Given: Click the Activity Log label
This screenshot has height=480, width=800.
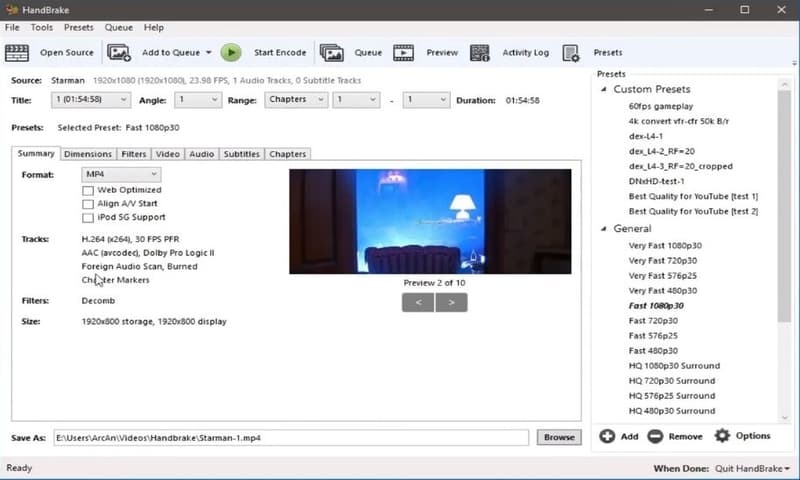Looking at the screenshot, I should click(x=526, y=53).
